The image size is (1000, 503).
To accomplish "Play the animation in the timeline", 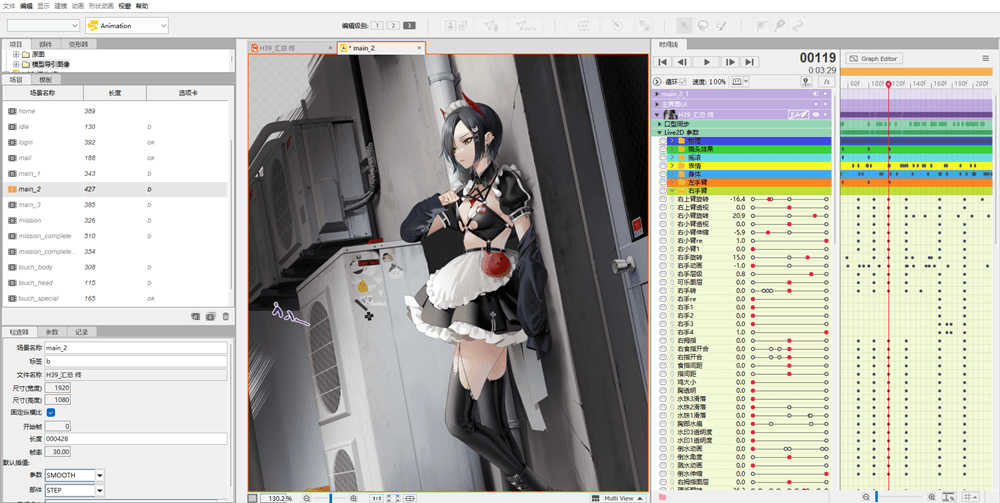I will pyautogui.click(x=706, y=62).
